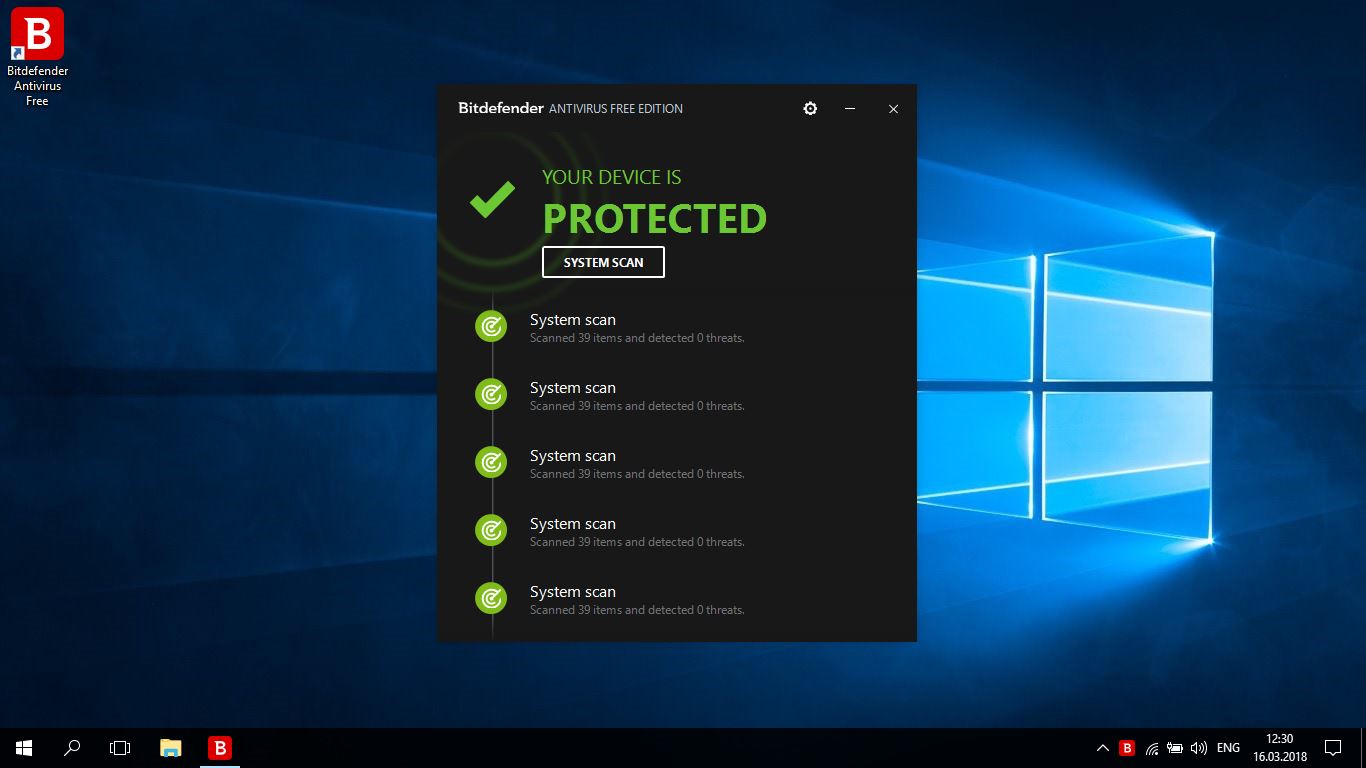Viewport: 1366px width, 768px height.
Task: Click the last System scan event icon
Action: [x=490, y=598]
